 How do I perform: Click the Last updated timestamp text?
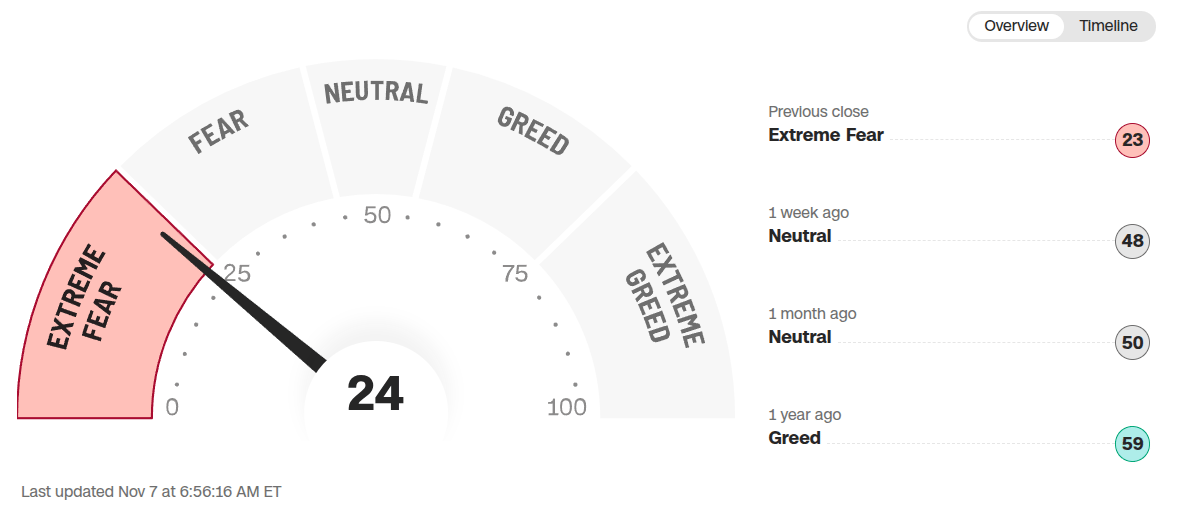151,492
